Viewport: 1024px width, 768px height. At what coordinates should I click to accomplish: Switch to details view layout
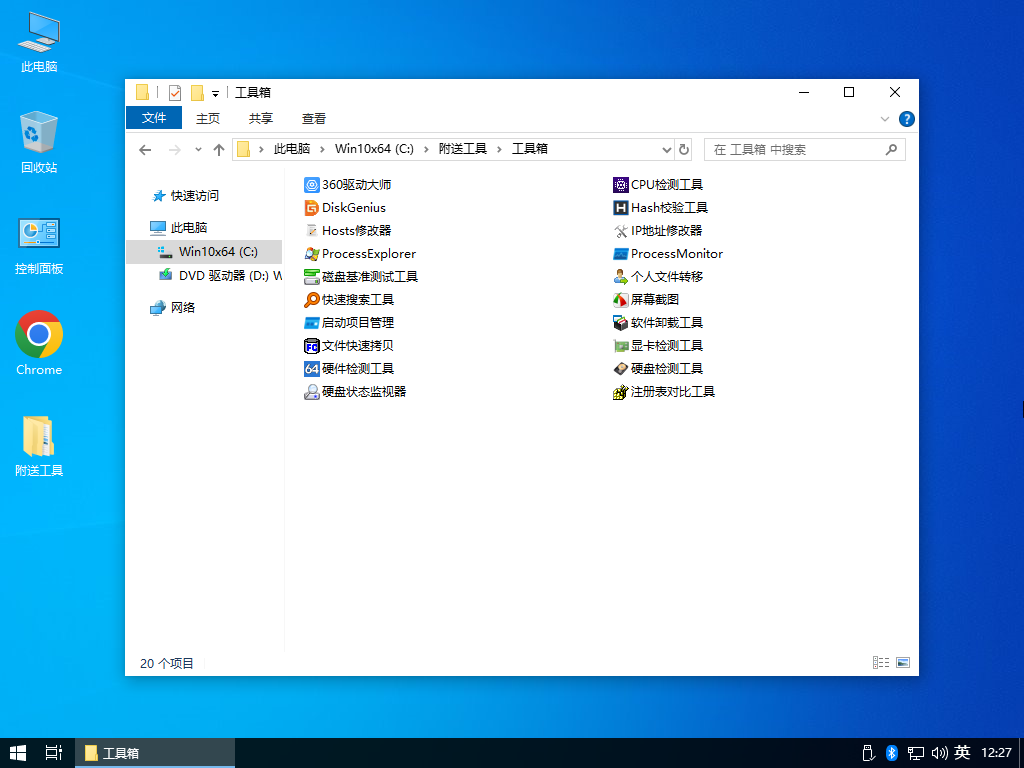881,663
